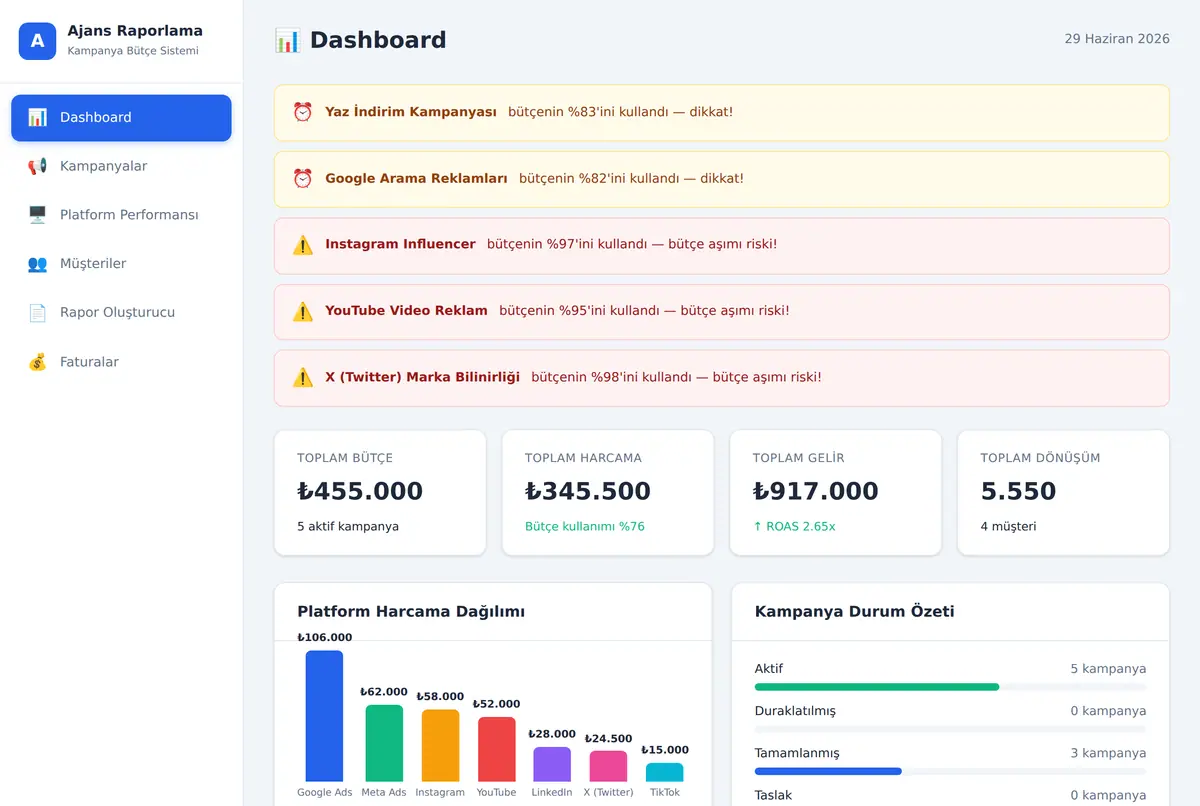Viewport: 1200px width, 806px height.
Task: Open the YouTube Video Reklam alert
Action: pos(722,311)
